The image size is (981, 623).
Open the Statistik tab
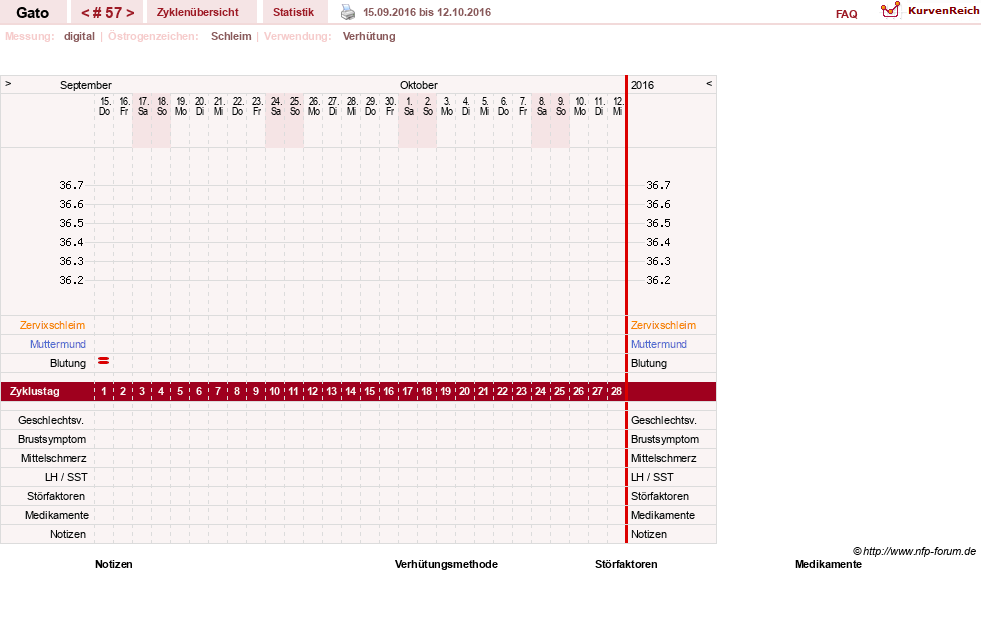point(293,13)
